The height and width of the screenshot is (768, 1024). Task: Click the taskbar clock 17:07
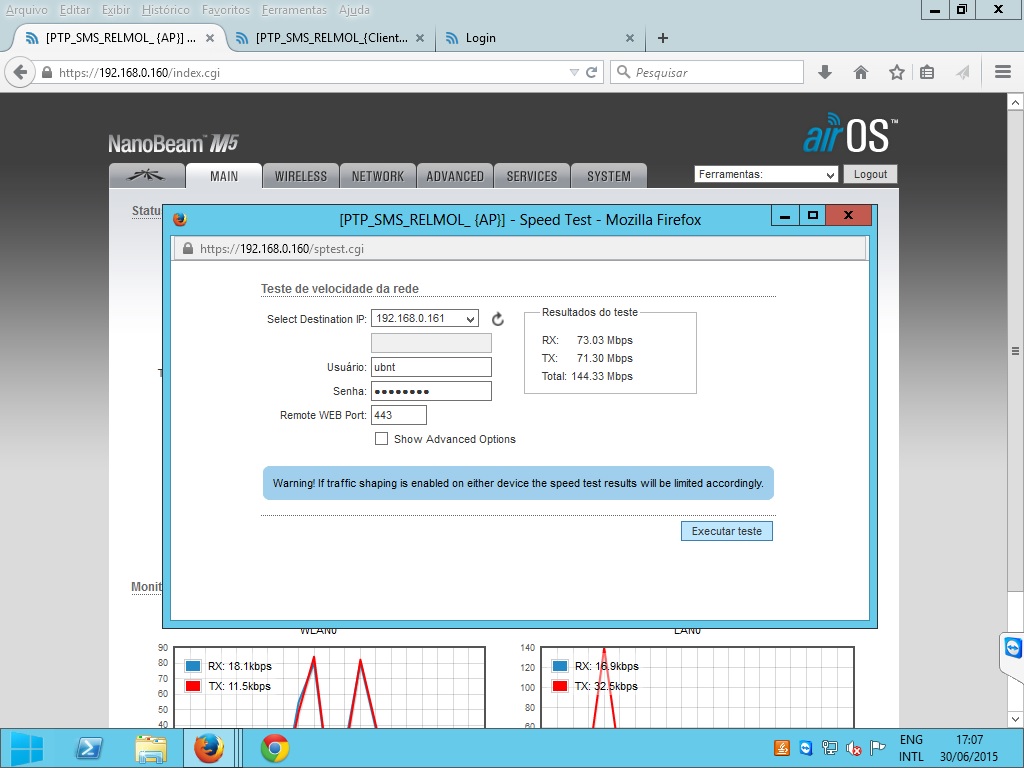pos(969,748)
